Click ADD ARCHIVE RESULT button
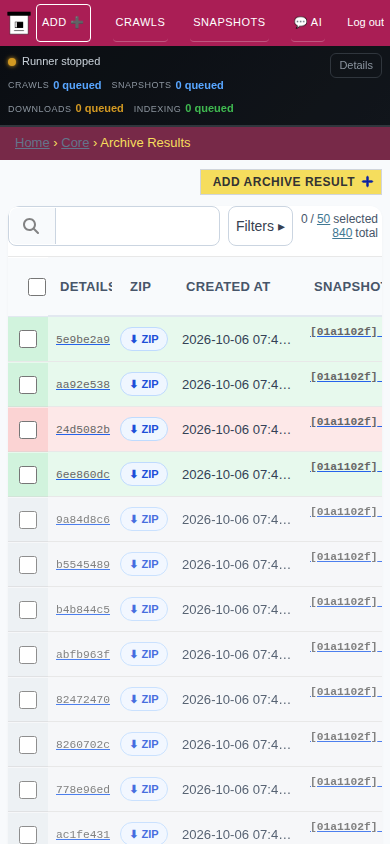The width and height of the screenshot is (390, 844). [291, 182]
